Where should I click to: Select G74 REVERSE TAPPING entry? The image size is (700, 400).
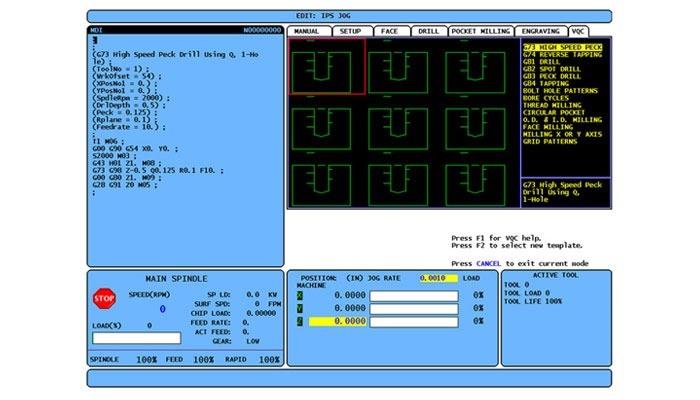(562, 54)
